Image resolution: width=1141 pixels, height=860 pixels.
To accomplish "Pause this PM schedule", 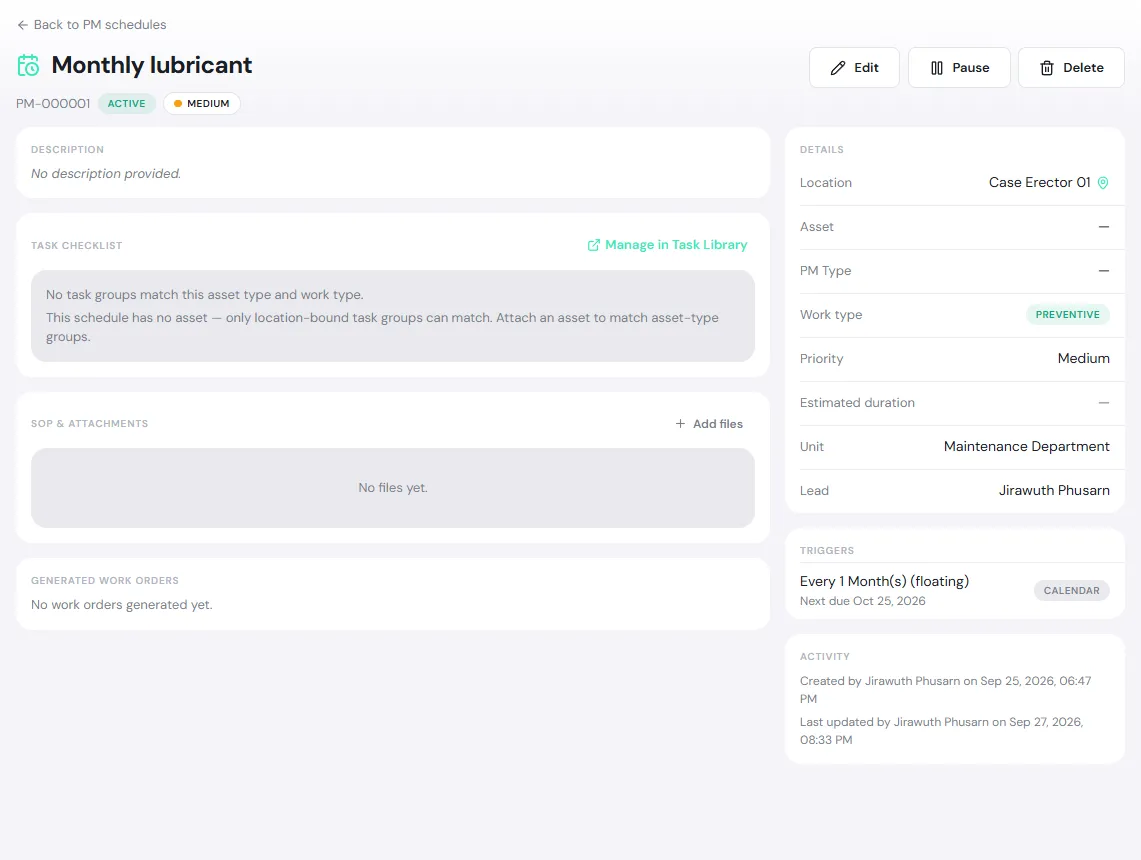I will point(959,68).
